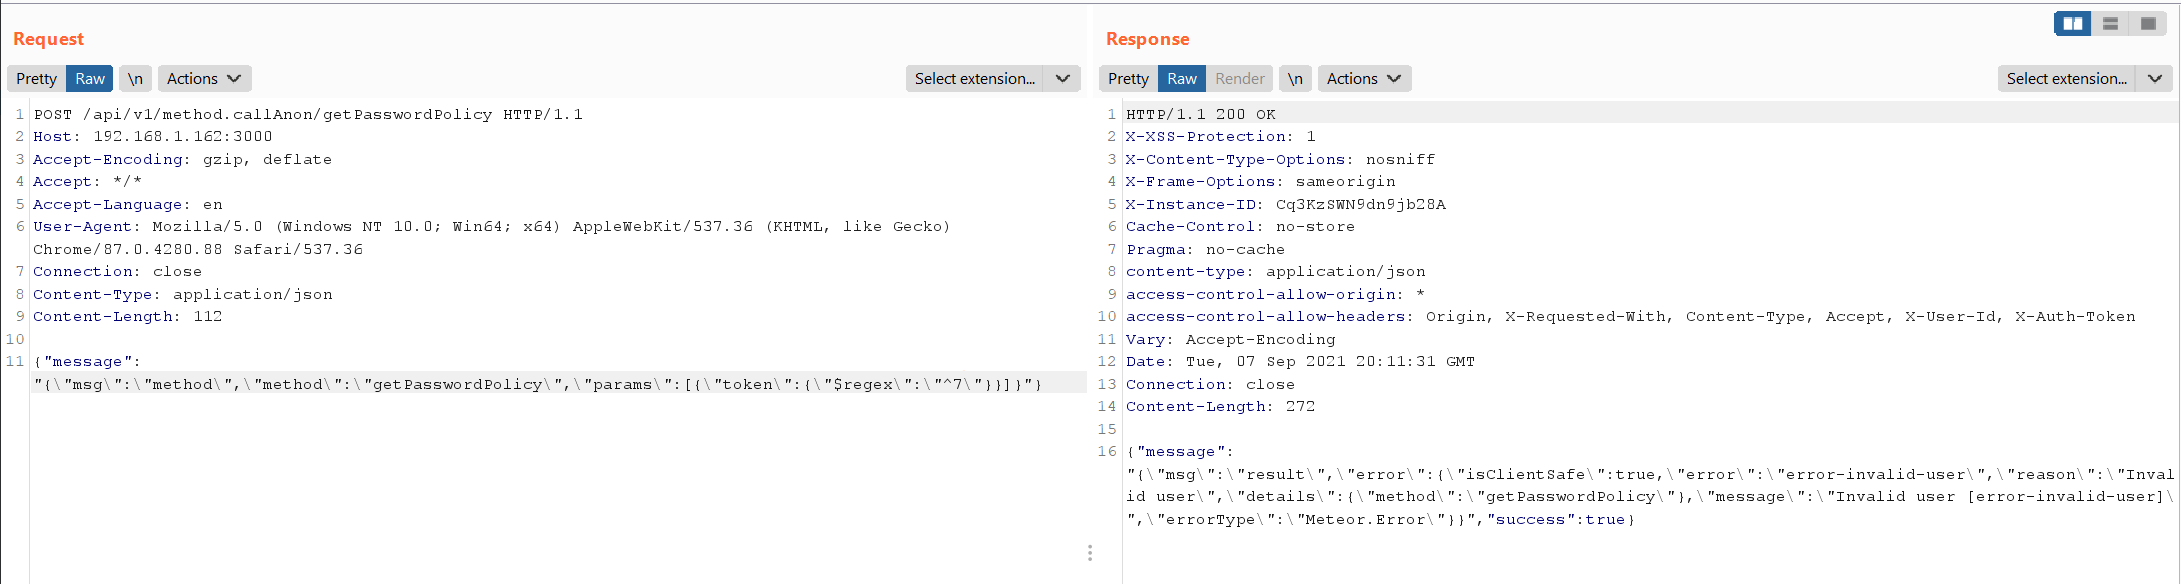This screenshot has height=584, width=2181.
Task: Click the Response extension chevron arrow
Action: click(2155, 78)
